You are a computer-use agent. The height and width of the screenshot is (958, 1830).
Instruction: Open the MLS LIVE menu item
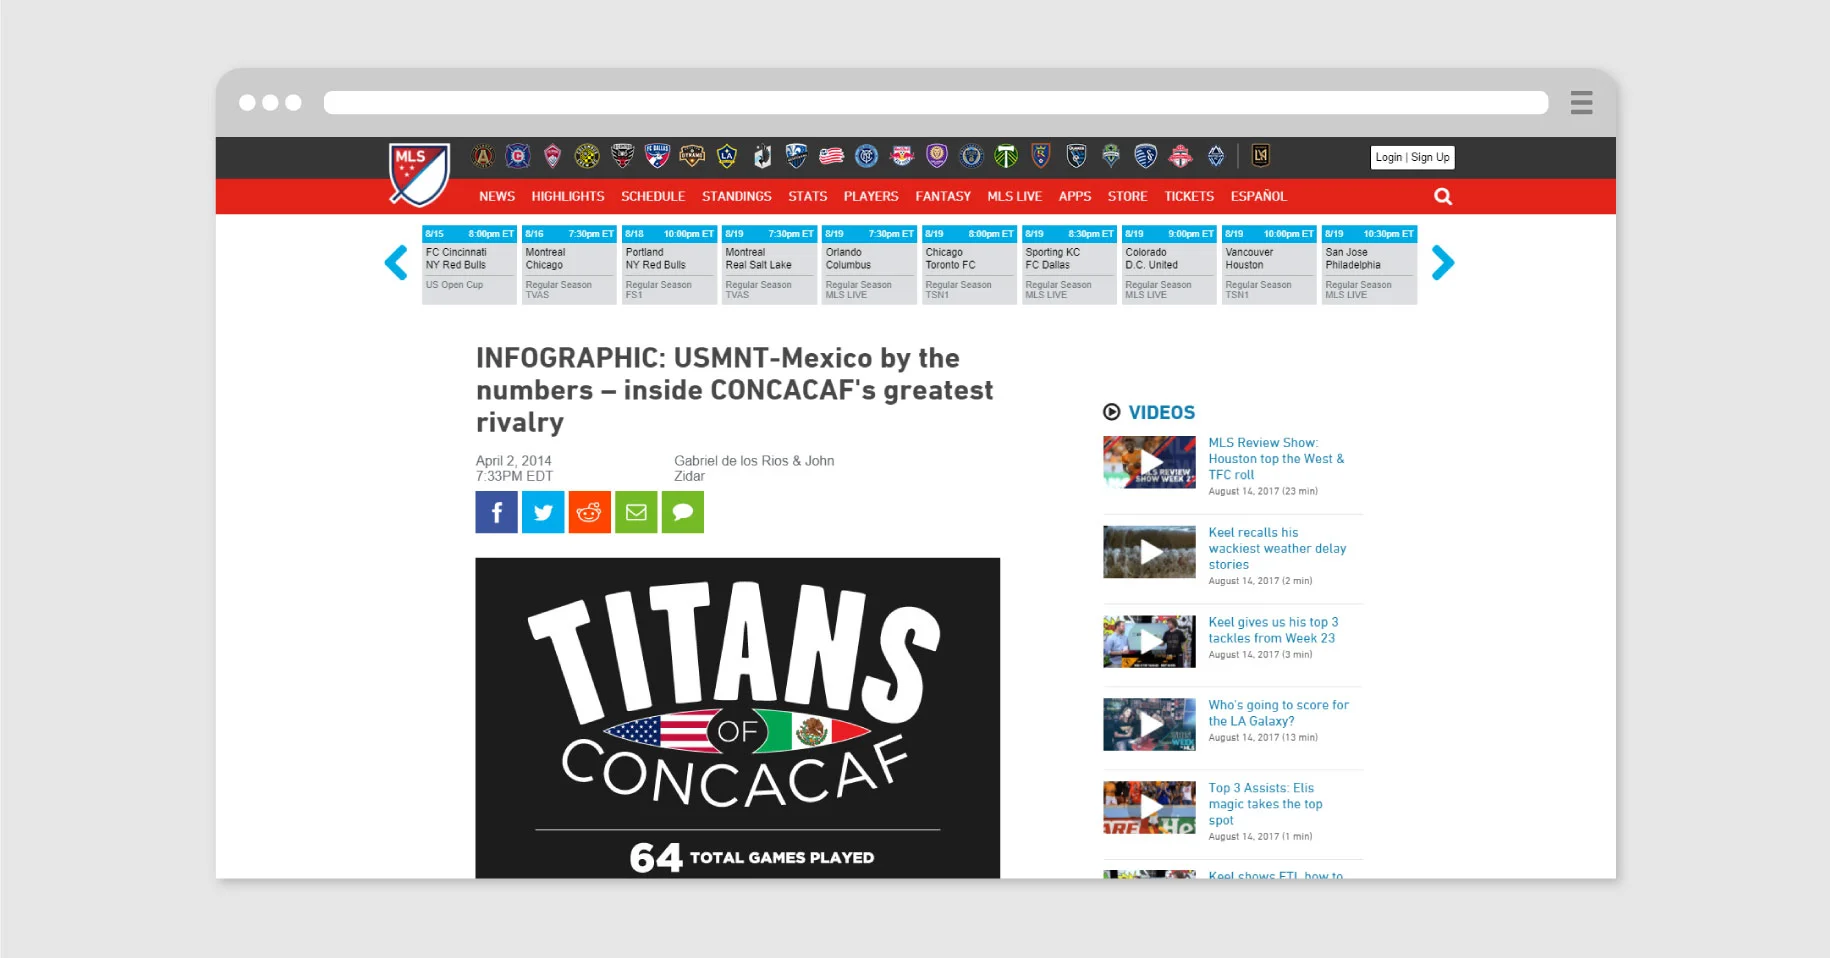1015,197
